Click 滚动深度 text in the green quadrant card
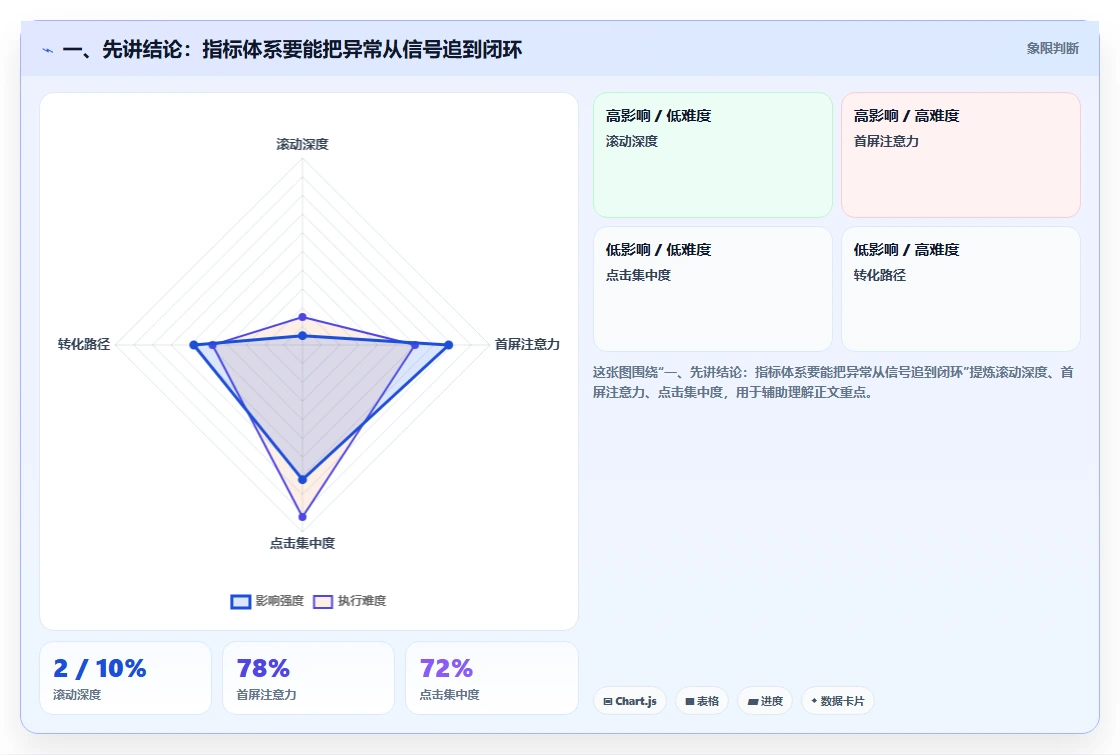Image resolution: width=1120 pixels, height=755 pixels. pos(632,141)
